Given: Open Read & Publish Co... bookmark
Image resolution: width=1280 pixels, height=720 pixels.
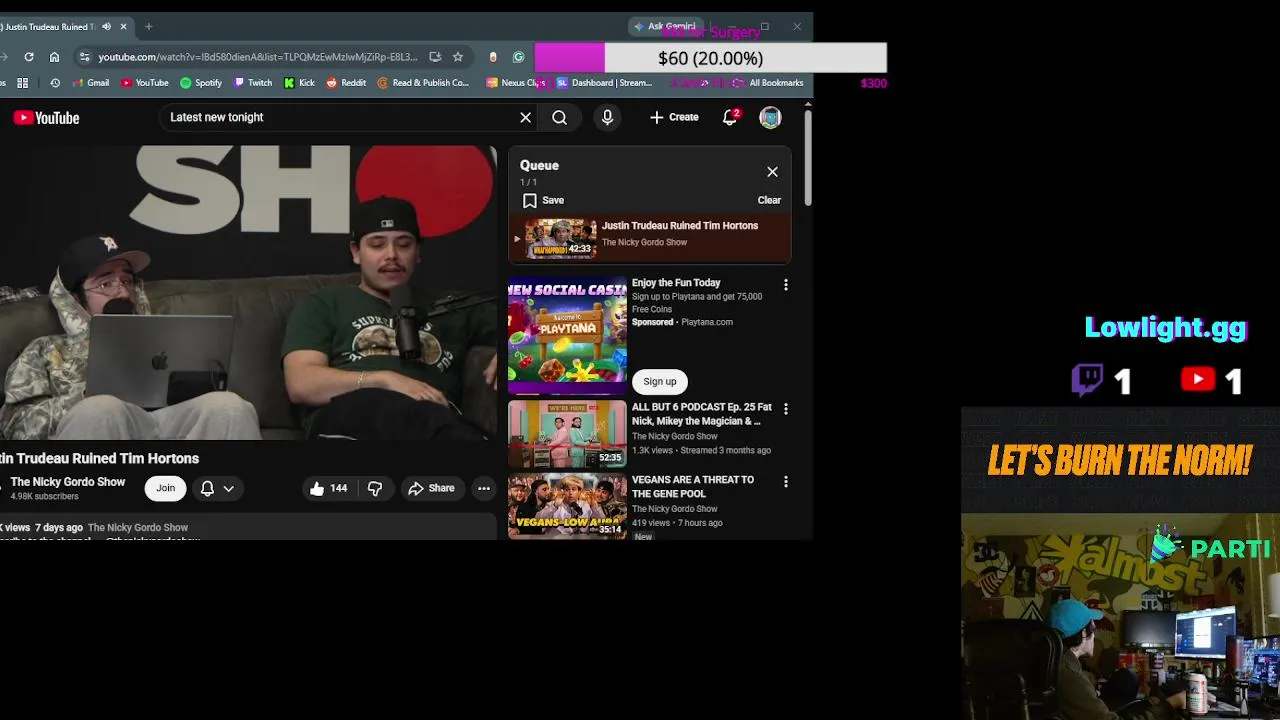Looking at the screenshot, I should [x=423, y=83].
